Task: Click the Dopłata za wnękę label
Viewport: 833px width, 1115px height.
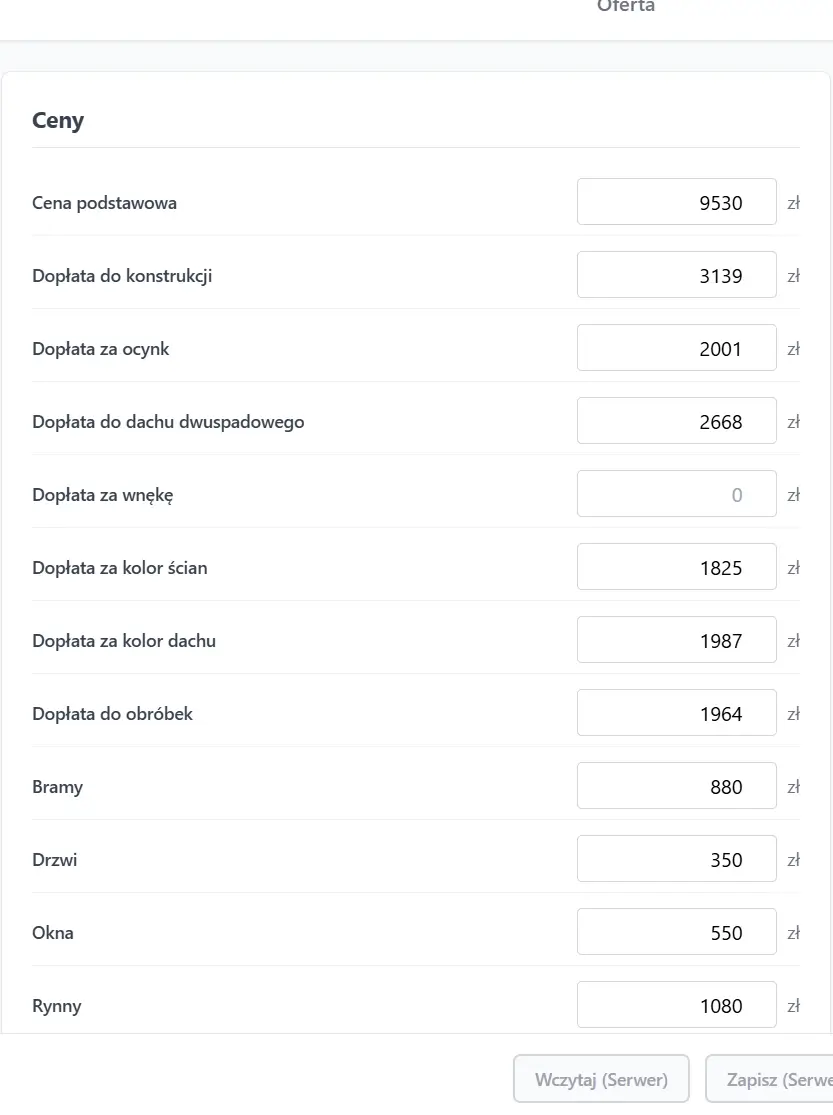Action: 102,495
